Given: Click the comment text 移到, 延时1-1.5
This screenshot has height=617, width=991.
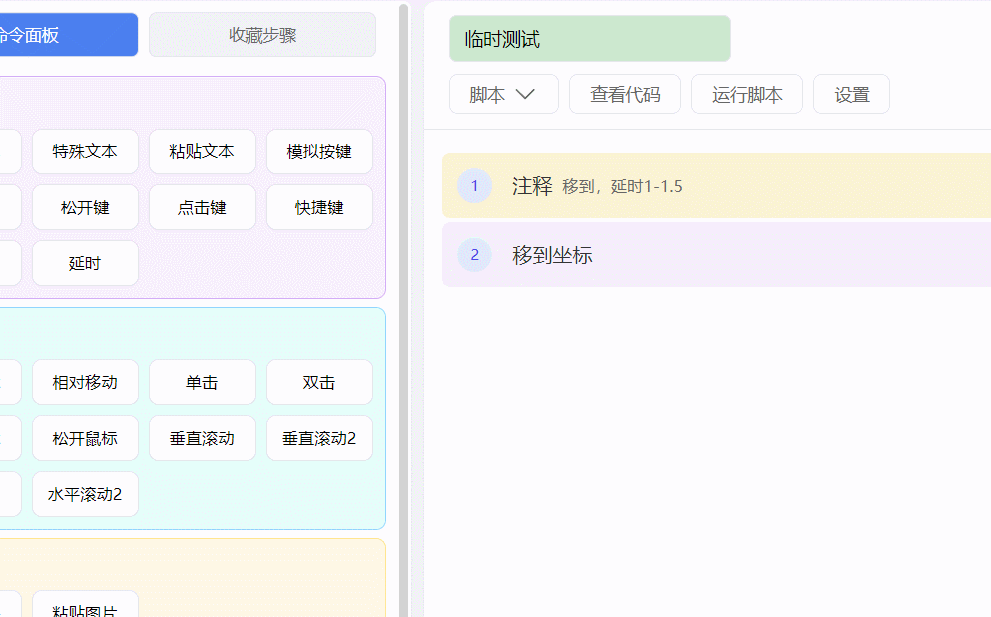Looking at the screenshot, I should [x=623, y=186].
